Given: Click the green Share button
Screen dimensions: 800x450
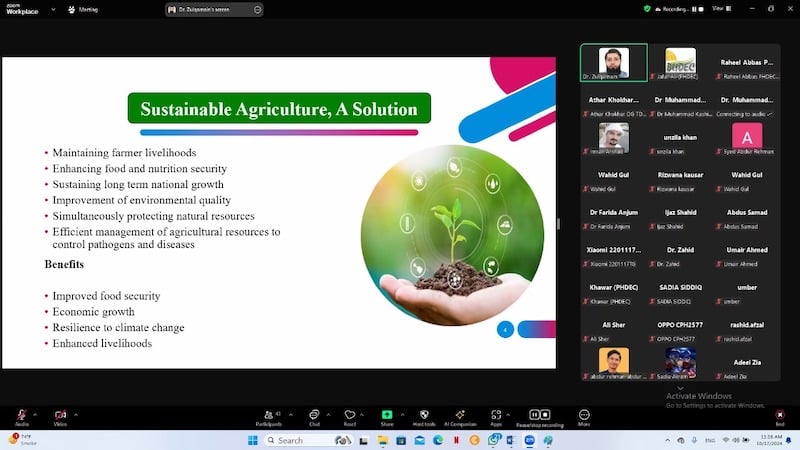Looking at the screenshot, I should [x=387, y=414].
